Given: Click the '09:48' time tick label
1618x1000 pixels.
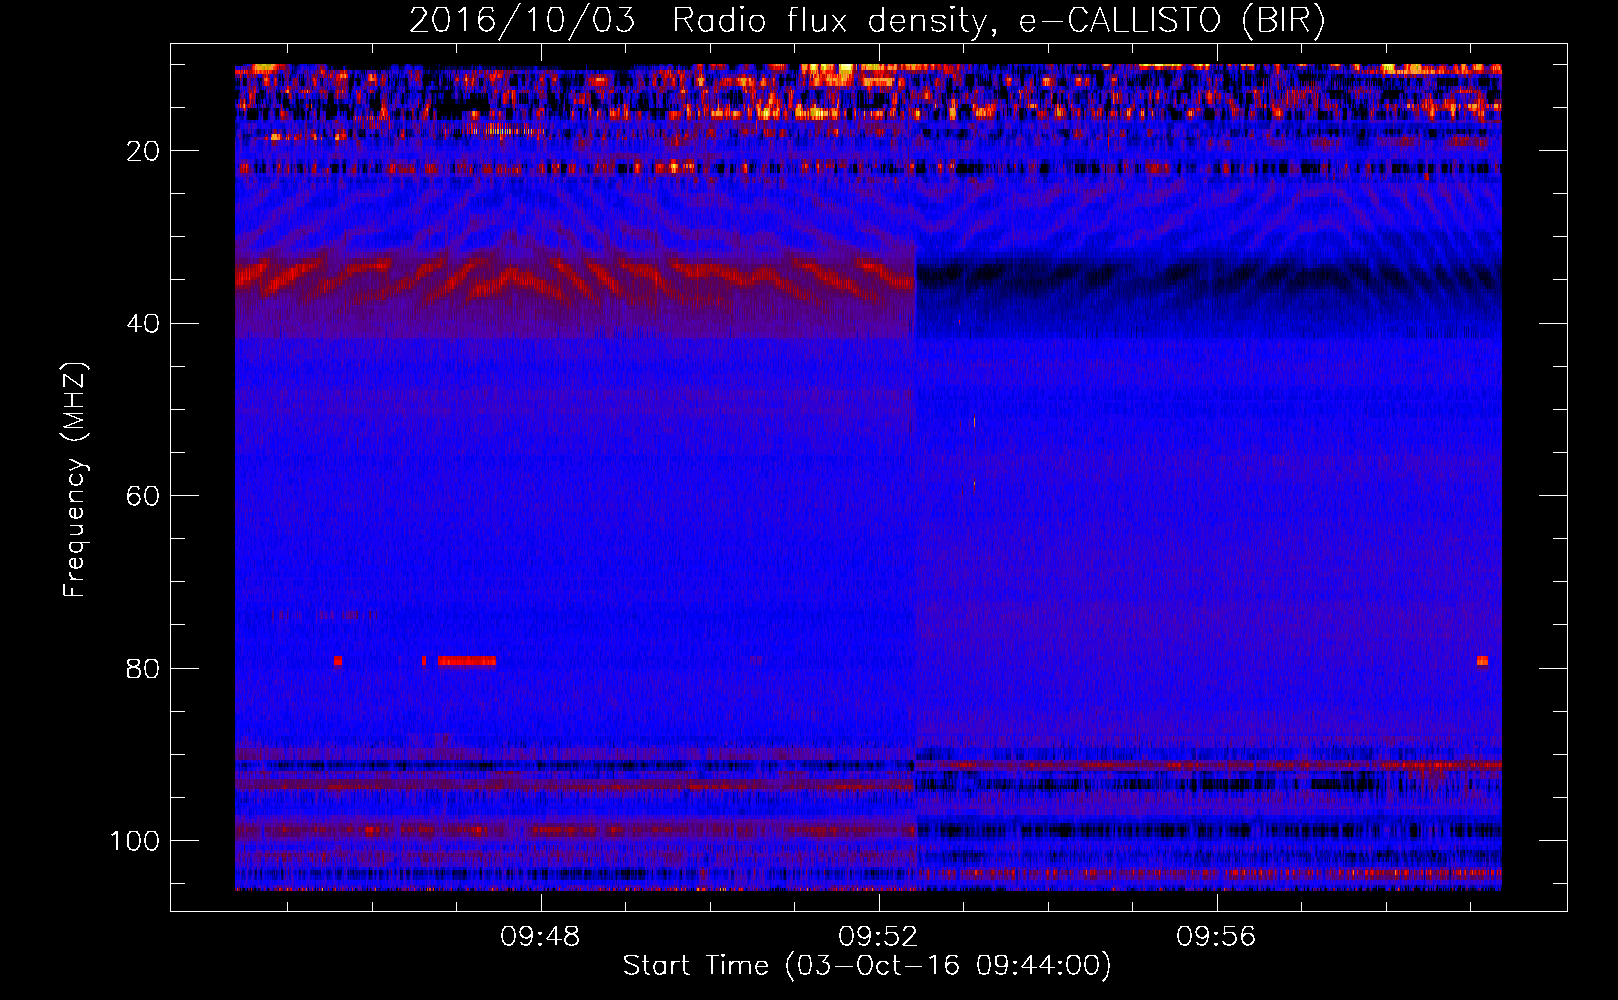Looking at the screenshot, I should [540, 937].
